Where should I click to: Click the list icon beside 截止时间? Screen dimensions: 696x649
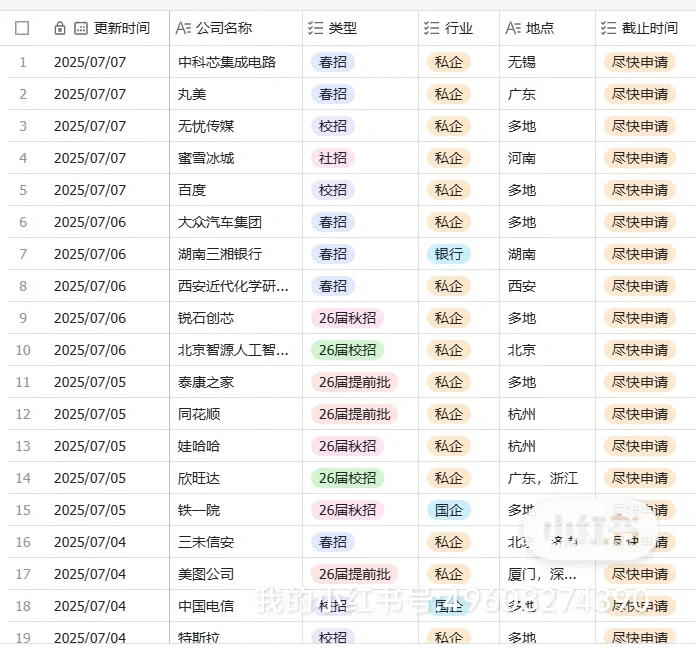pyautogui.click(x=609, y=28)
